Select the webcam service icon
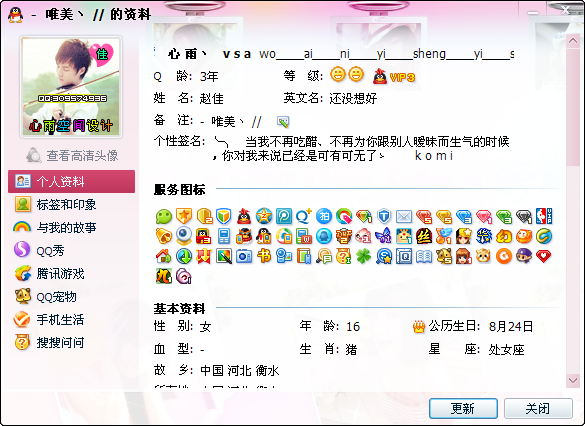 184,236
